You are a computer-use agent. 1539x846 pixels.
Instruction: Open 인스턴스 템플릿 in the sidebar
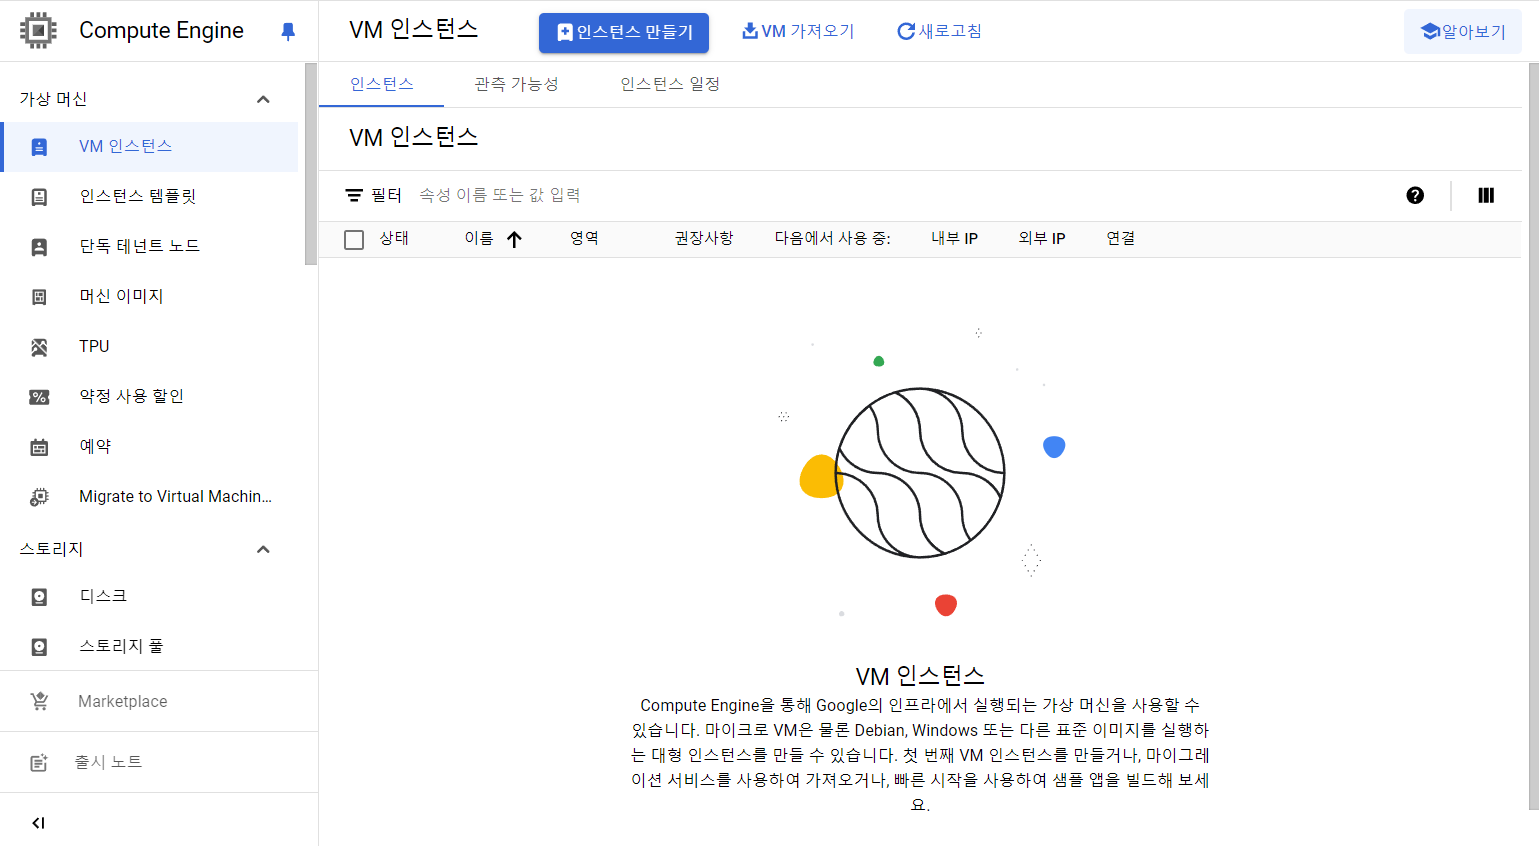[150, 197]
